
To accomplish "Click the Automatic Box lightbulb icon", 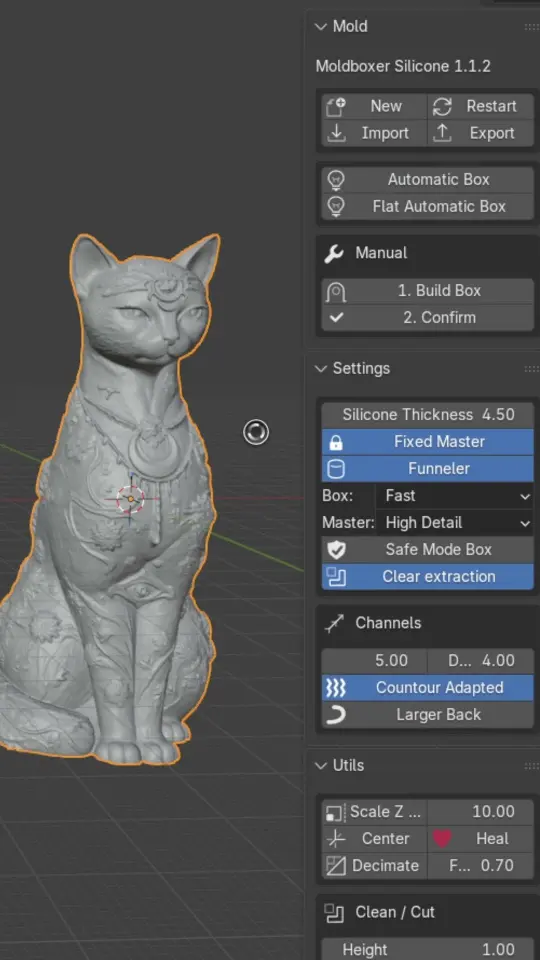I will 336,180.
